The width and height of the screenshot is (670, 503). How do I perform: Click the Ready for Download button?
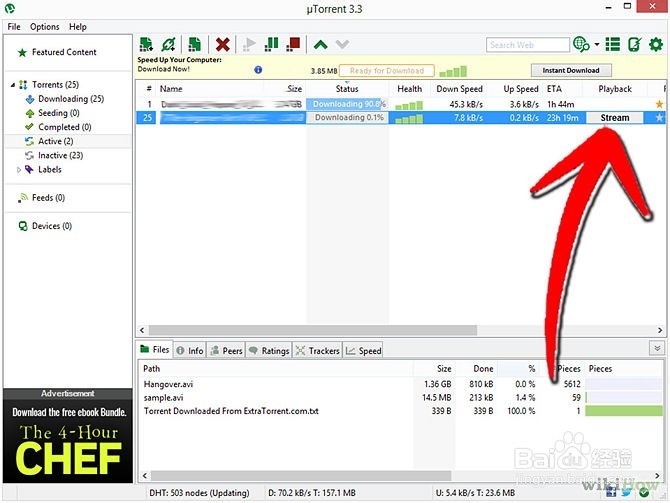pyautogui.click(x=387, y=71)
